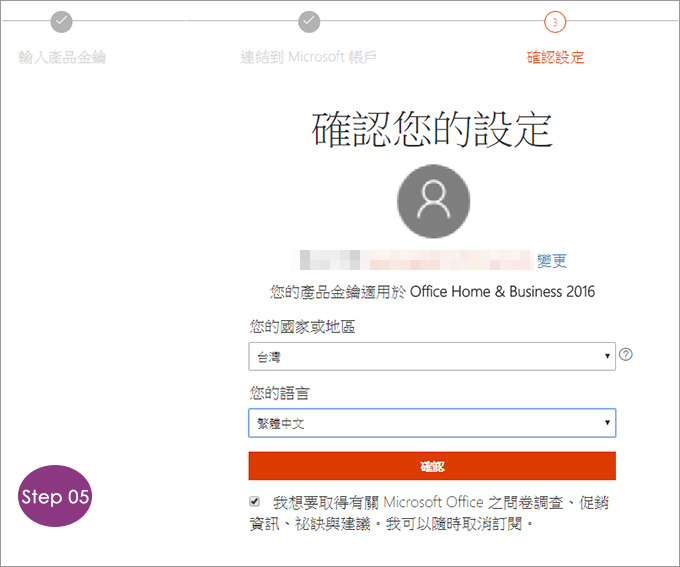Click the 變更 link to change account

[x=552, y=260]
